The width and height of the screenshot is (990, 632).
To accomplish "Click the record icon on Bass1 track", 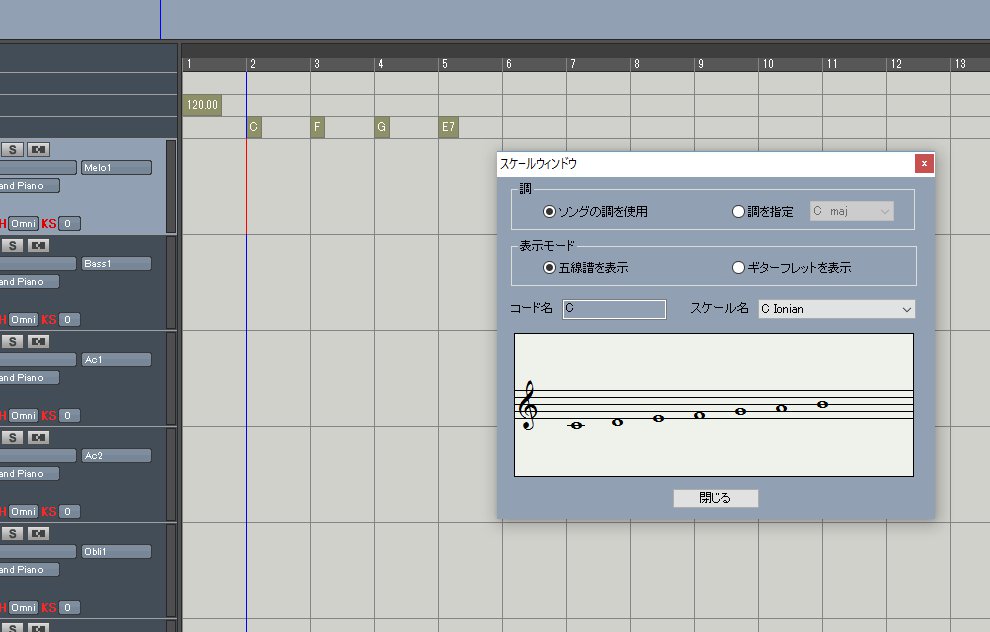I will click(x=39, y=246).
